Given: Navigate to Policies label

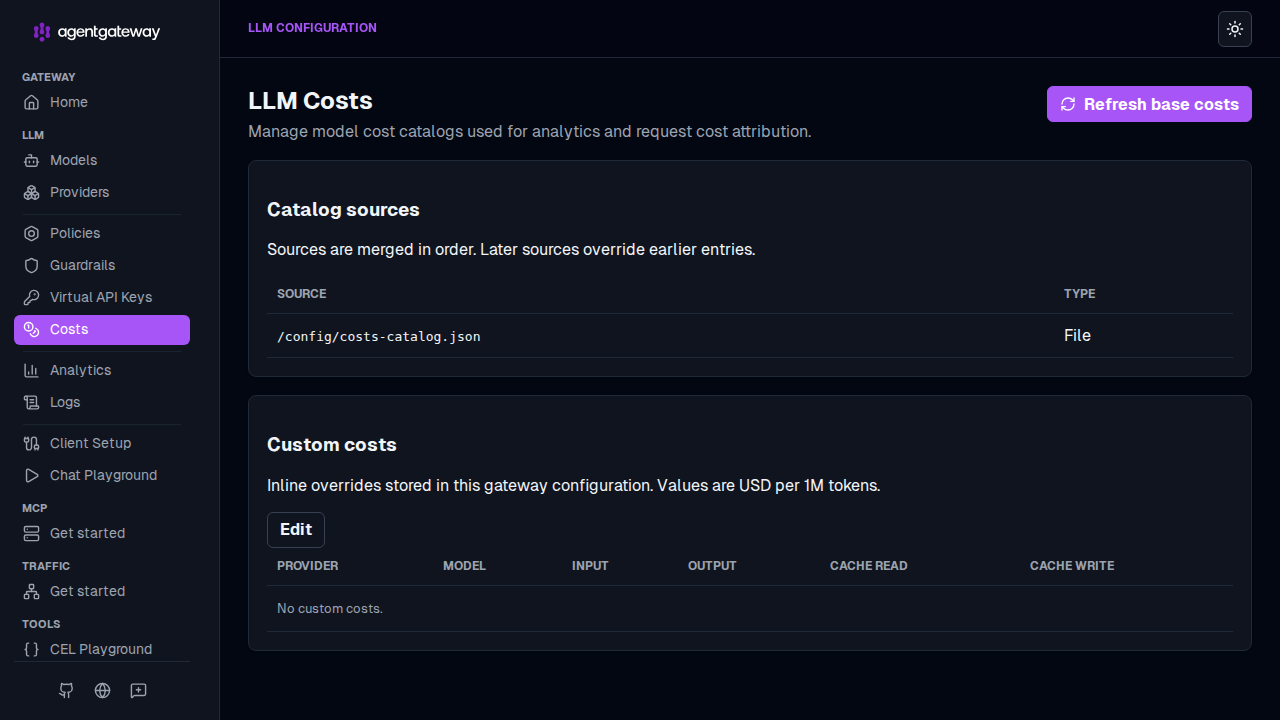Looking at the screenshot, I should 75,233.
